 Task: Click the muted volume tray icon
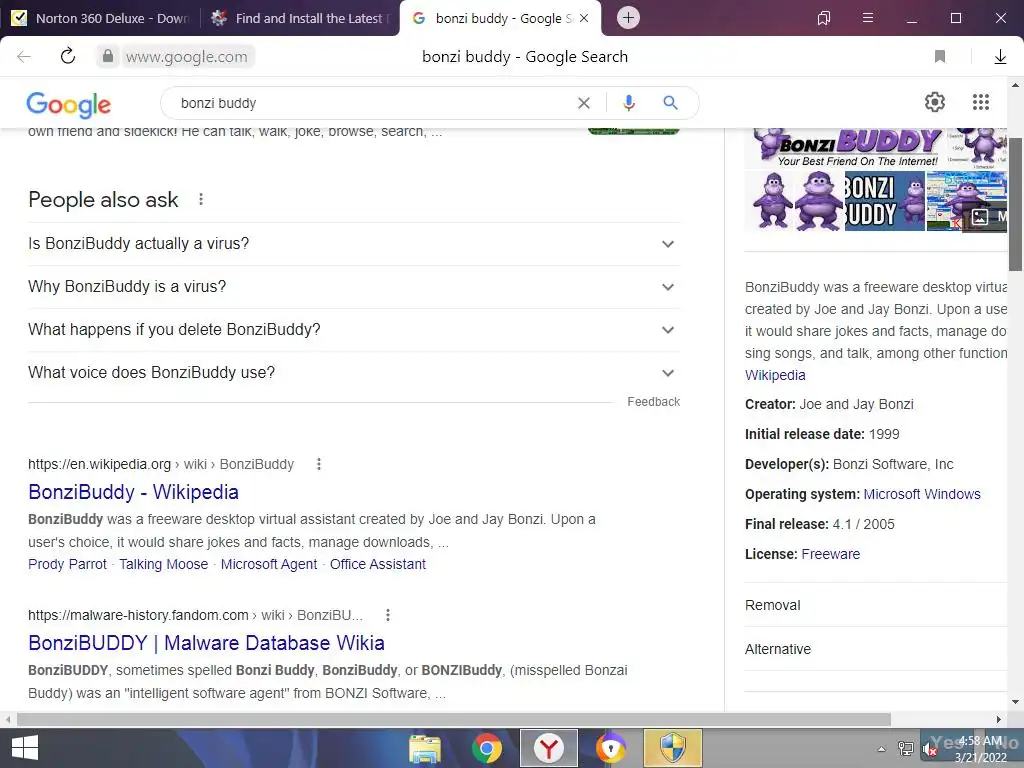point(930,749)
